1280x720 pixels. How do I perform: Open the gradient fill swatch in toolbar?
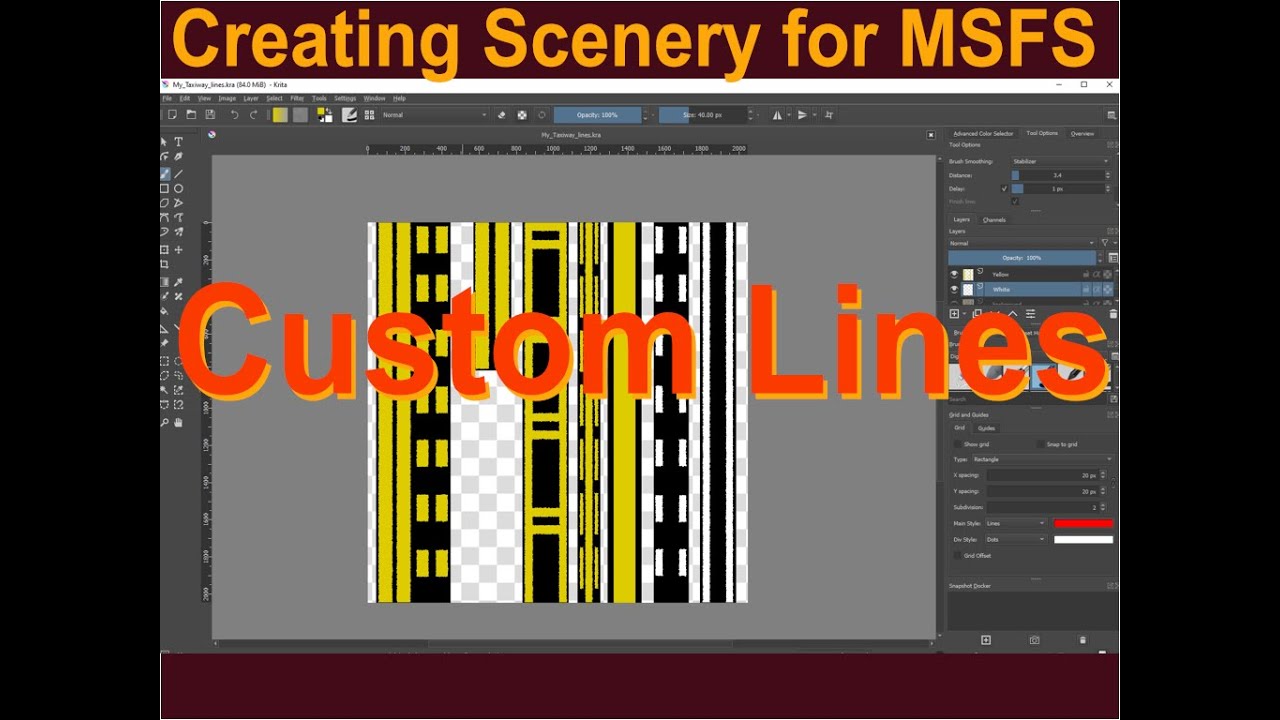(x=280, y=115)
